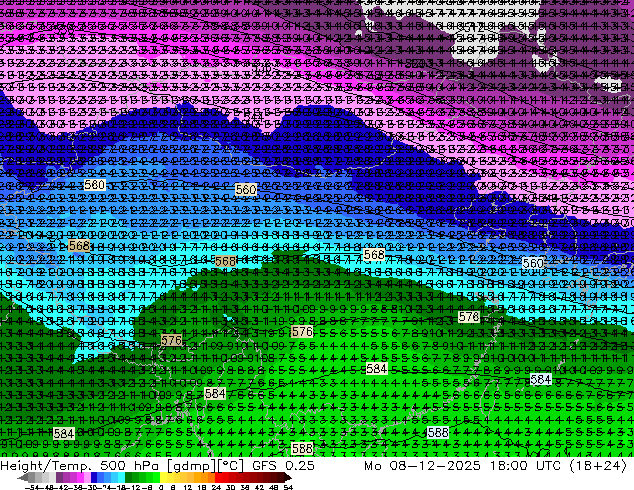
Task: Select the "GFS 0.25" model text
Action: pyautogui.click(x=283, y=466)
